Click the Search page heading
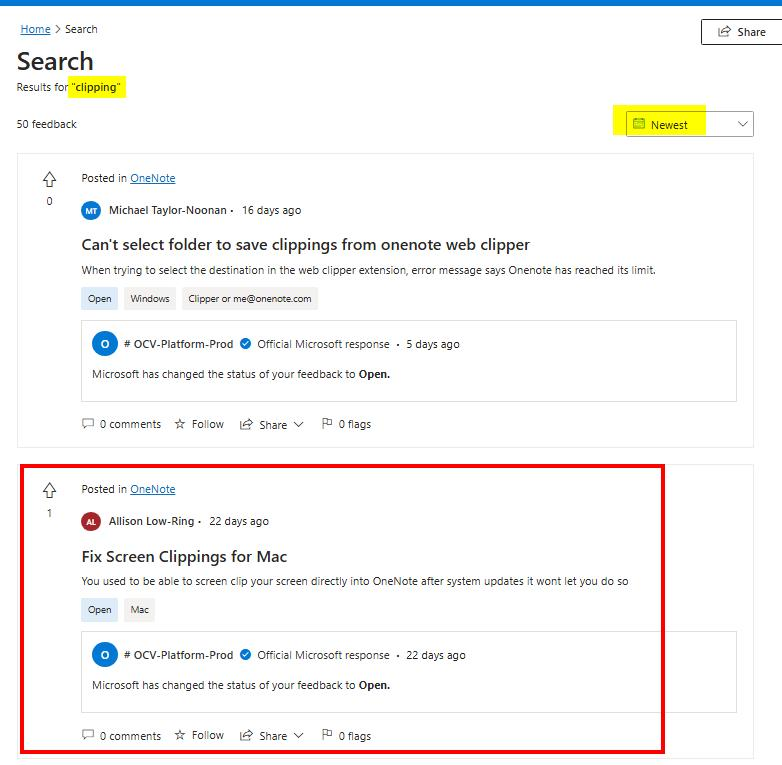Viewport: 782px width, 765px height. pyautogui.click(x=55, y=61)
